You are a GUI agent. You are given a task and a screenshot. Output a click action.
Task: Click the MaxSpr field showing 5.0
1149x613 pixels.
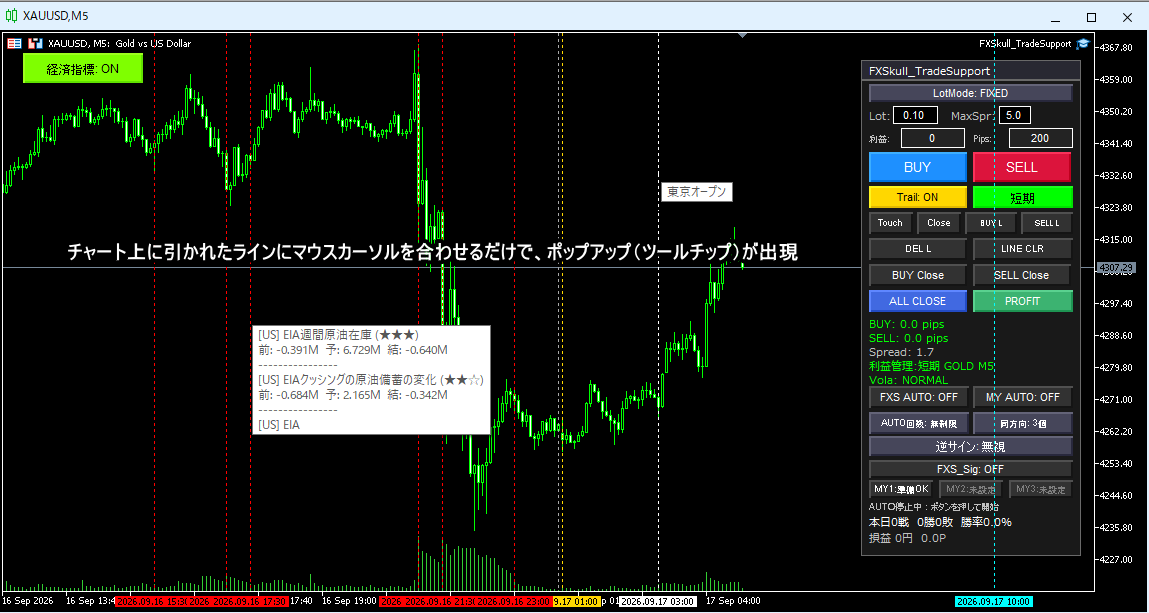tap(1015, 115)
